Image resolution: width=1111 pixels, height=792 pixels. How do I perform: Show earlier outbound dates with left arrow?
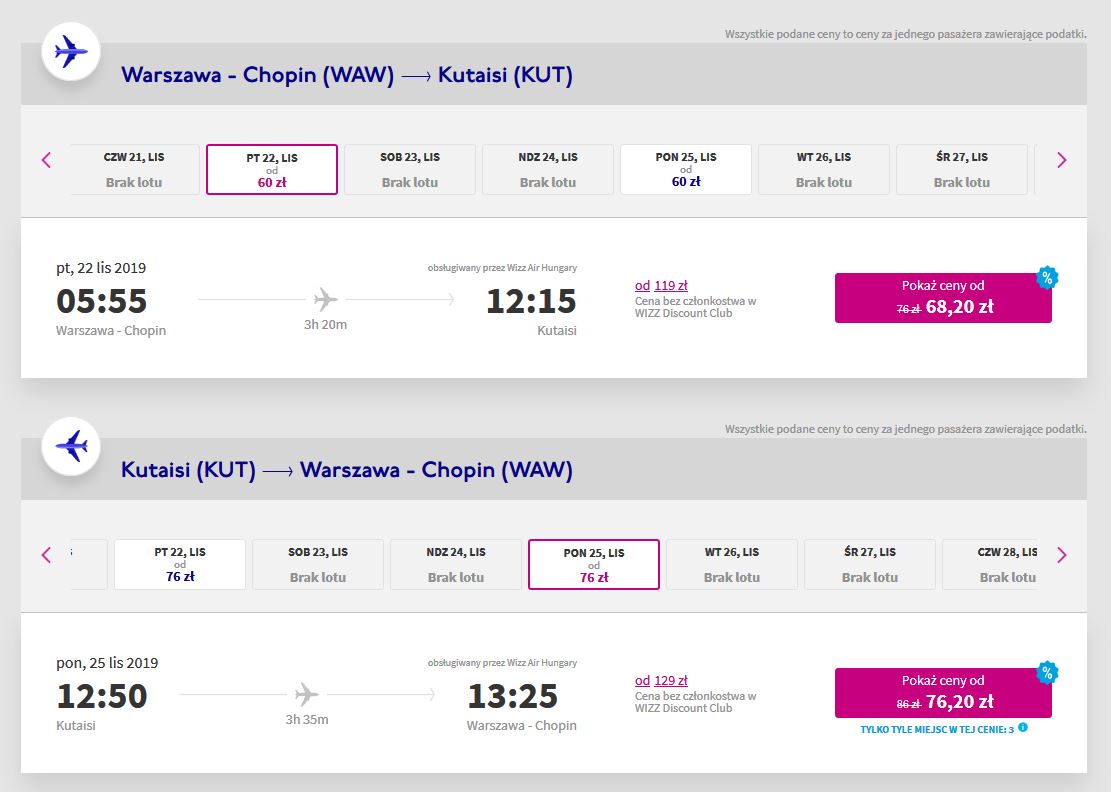tap(46, 160)
